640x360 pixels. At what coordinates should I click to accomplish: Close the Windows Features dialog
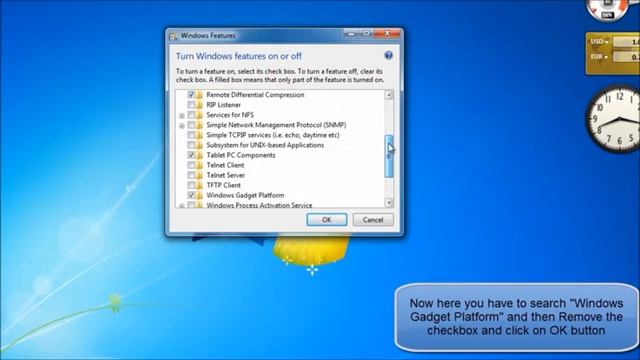[388, 33]
